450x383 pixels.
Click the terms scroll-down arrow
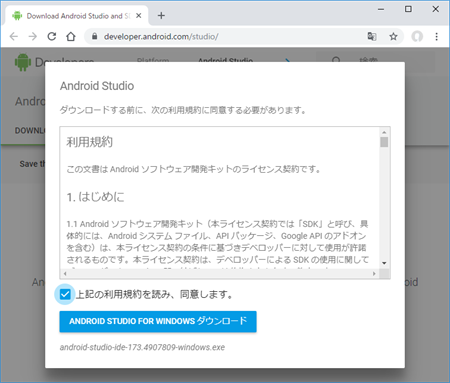tap(384, 263)
